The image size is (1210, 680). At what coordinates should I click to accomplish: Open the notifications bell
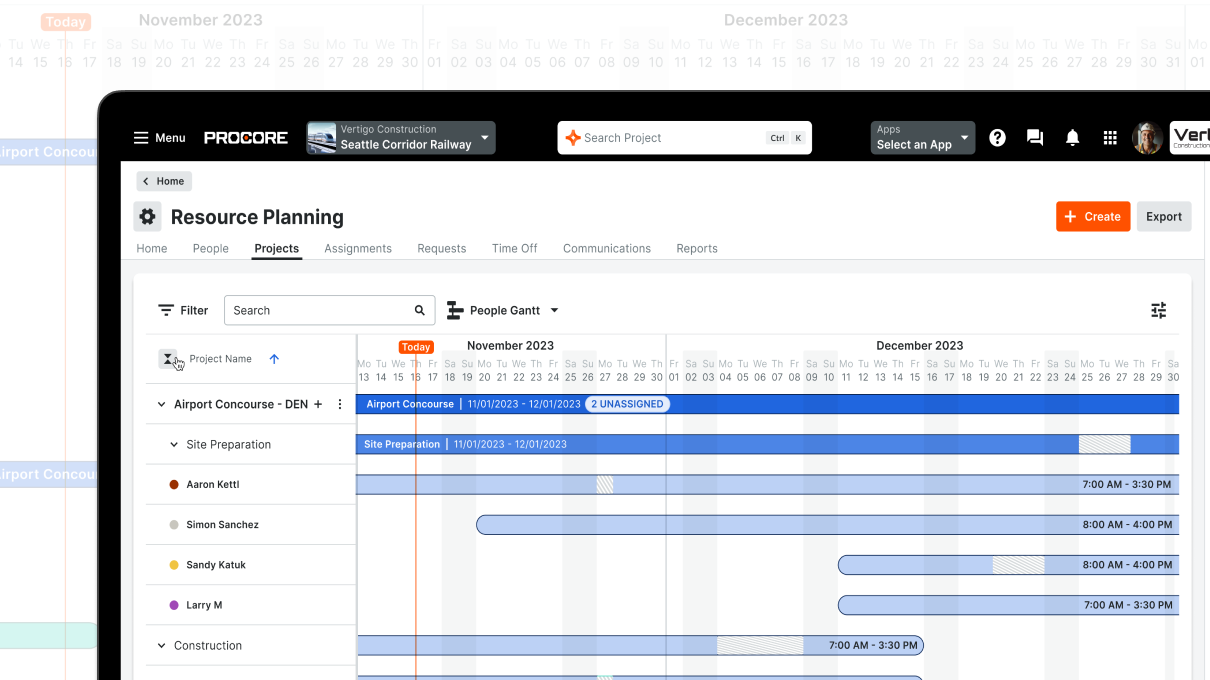1072,137
